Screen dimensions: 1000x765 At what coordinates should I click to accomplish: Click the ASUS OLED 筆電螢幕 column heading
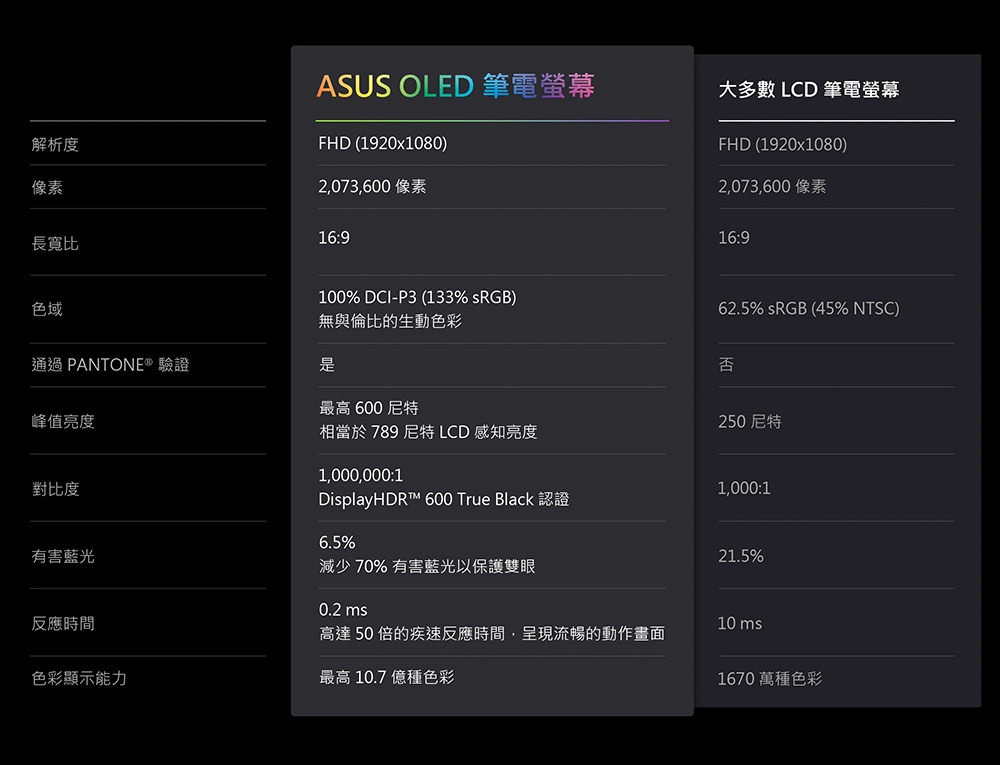[455, 87]
